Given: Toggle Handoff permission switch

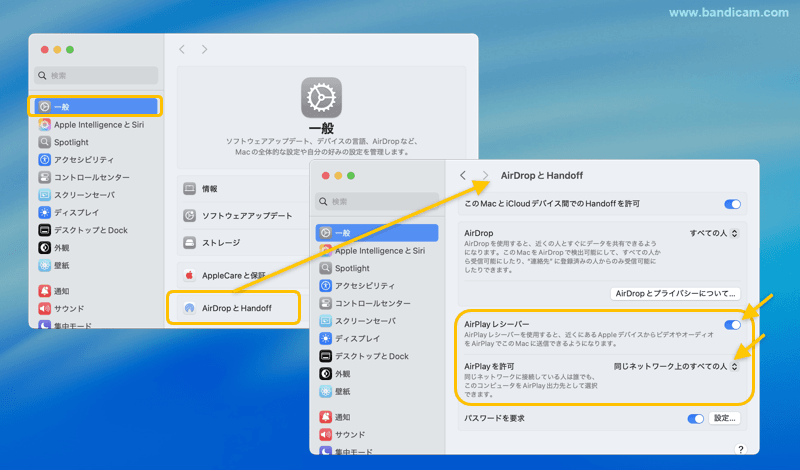Looking at the screenshot, I should (x=733, y=204).
